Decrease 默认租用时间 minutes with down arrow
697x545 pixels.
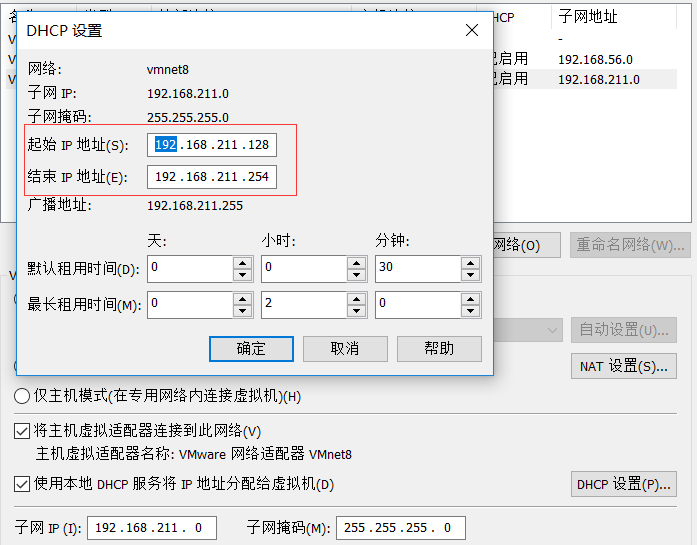pos(471,275)
